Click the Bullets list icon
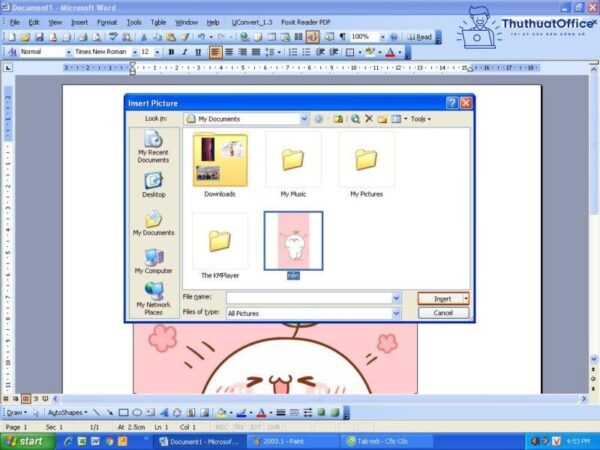The height and width of the screenshot is (450, 600). pyautogui.click(x=306, y=52)
